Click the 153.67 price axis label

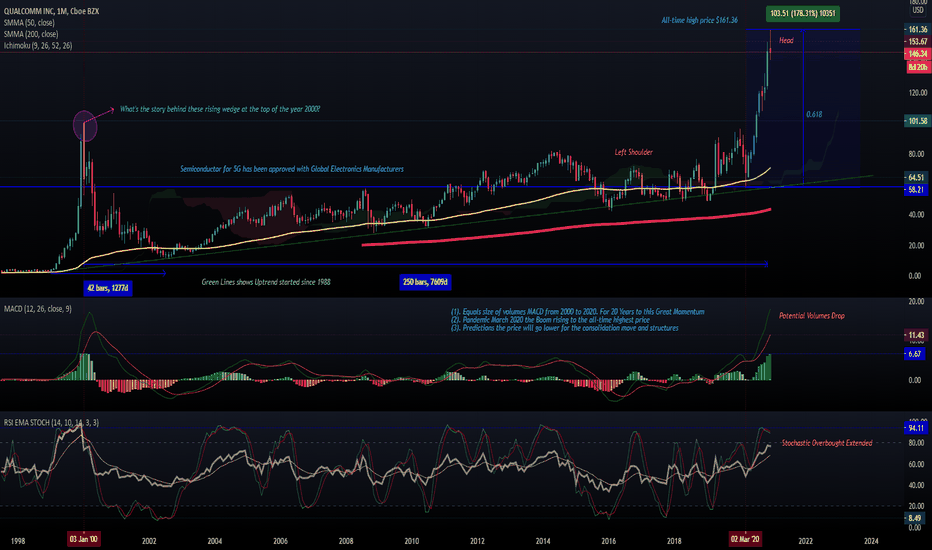point(917,41)
